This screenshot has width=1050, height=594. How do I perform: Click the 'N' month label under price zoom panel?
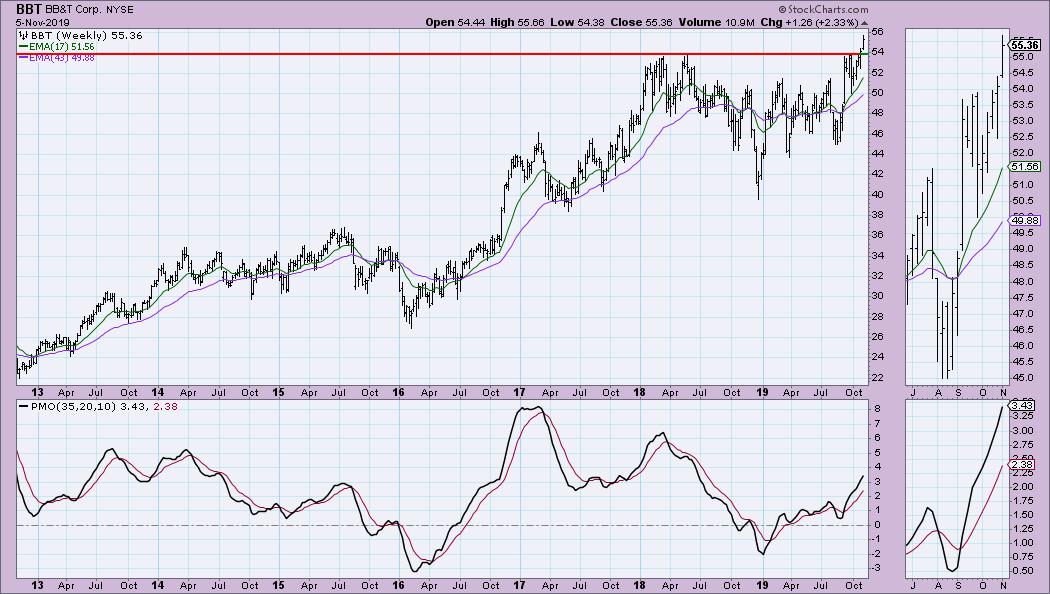click(1002, 392)
